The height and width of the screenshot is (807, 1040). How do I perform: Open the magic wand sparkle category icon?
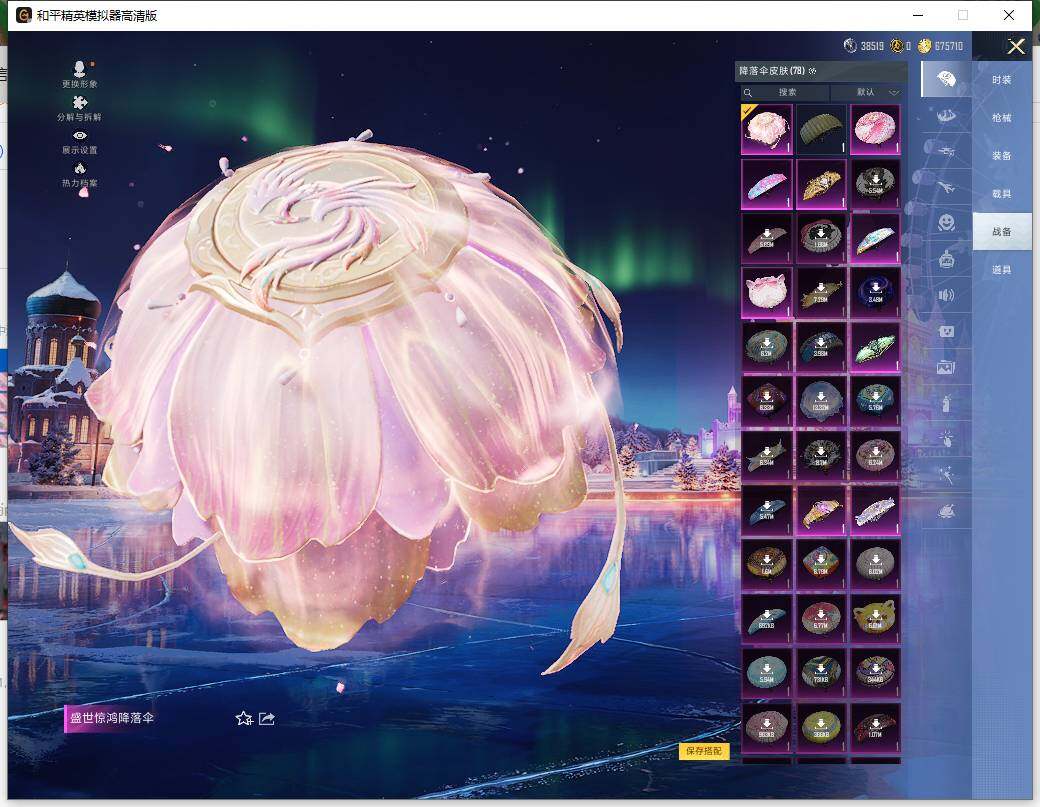coord(946,475)
